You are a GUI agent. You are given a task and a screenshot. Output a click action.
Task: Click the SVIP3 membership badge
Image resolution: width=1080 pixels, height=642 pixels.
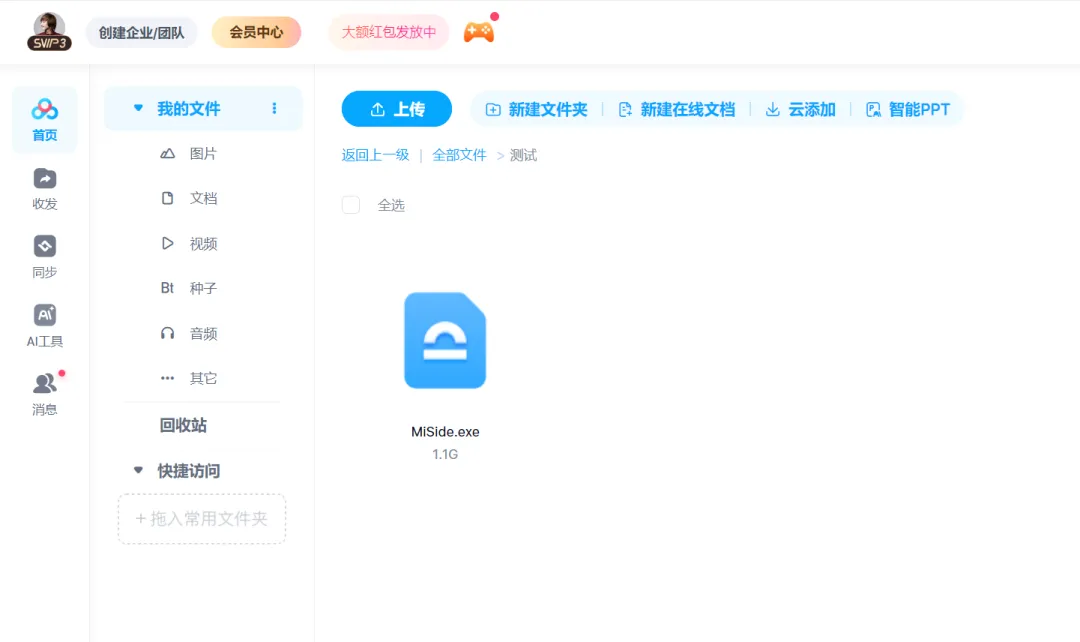pos(50,43)
